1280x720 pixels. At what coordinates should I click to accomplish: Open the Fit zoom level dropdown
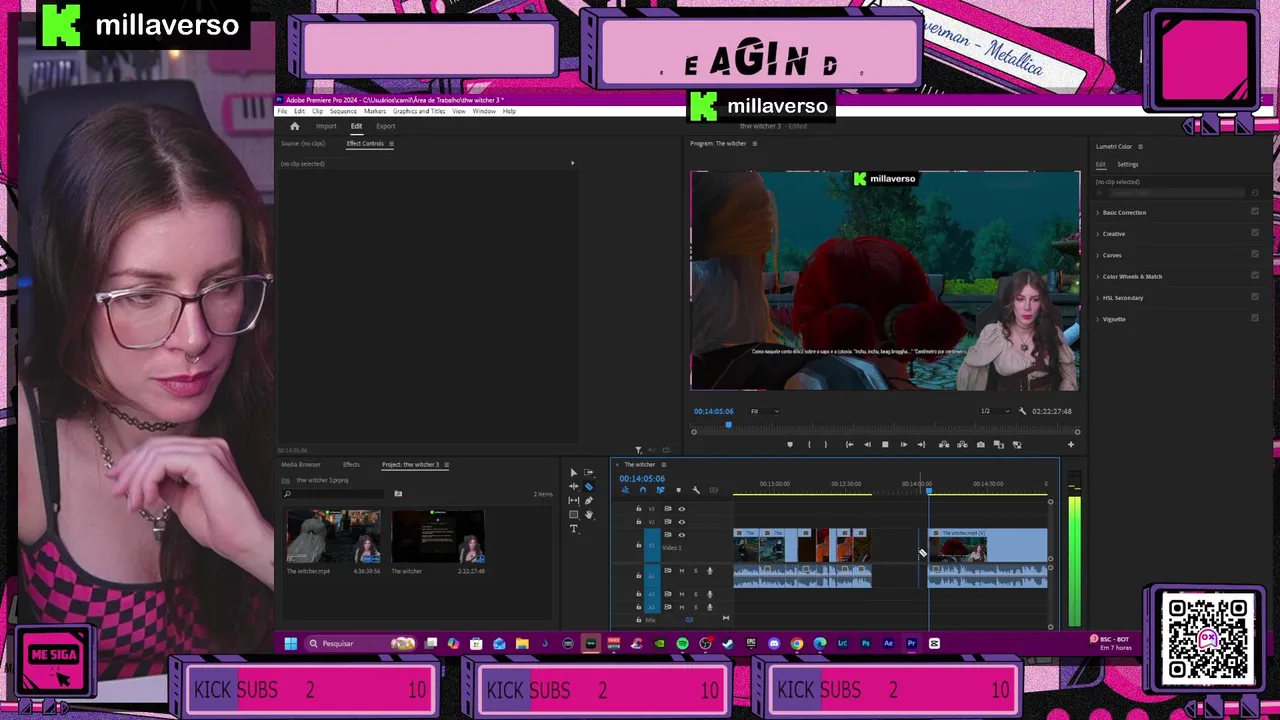pyautogui.click(x=765, y=411)
